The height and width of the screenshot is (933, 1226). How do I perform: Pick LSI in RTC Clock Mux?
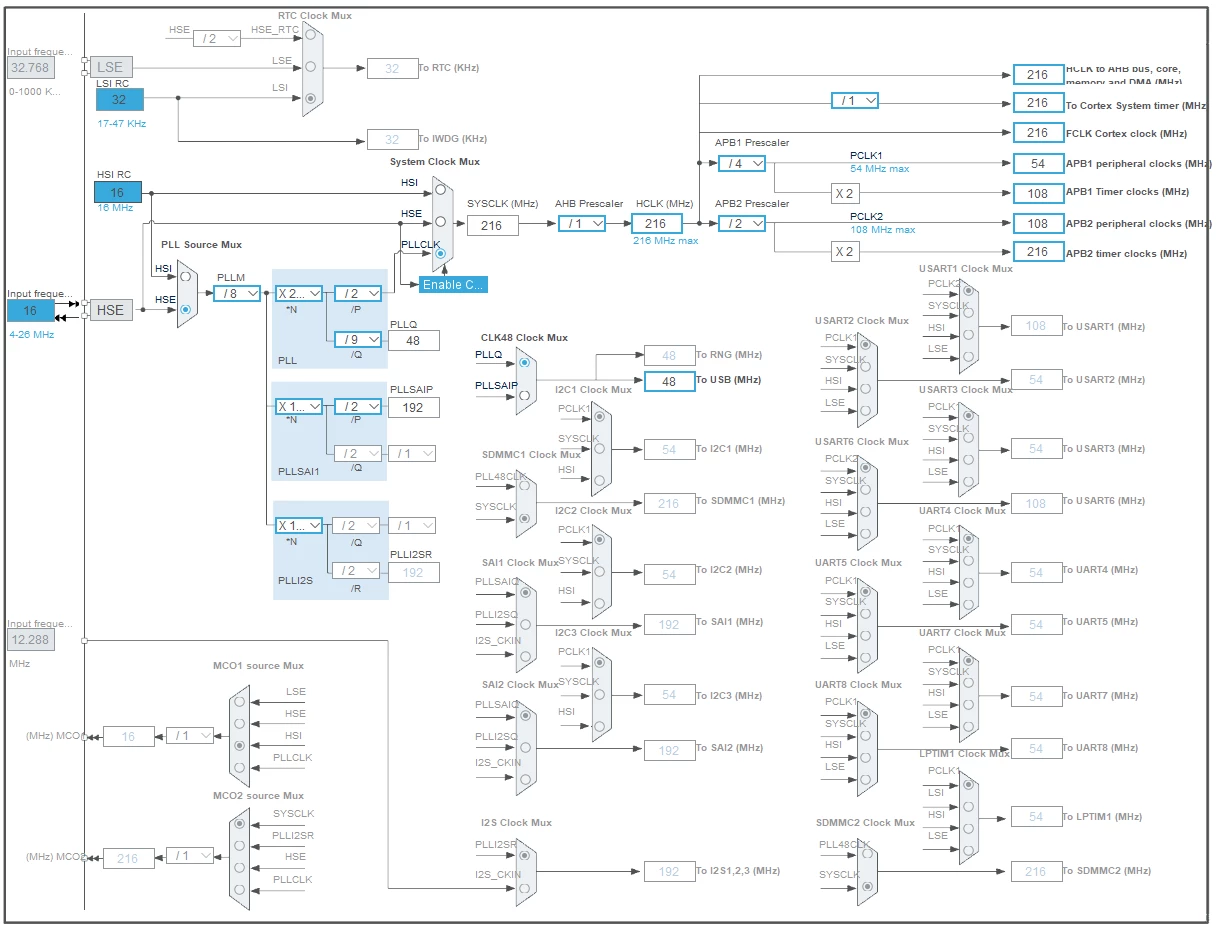pos(310,98)
